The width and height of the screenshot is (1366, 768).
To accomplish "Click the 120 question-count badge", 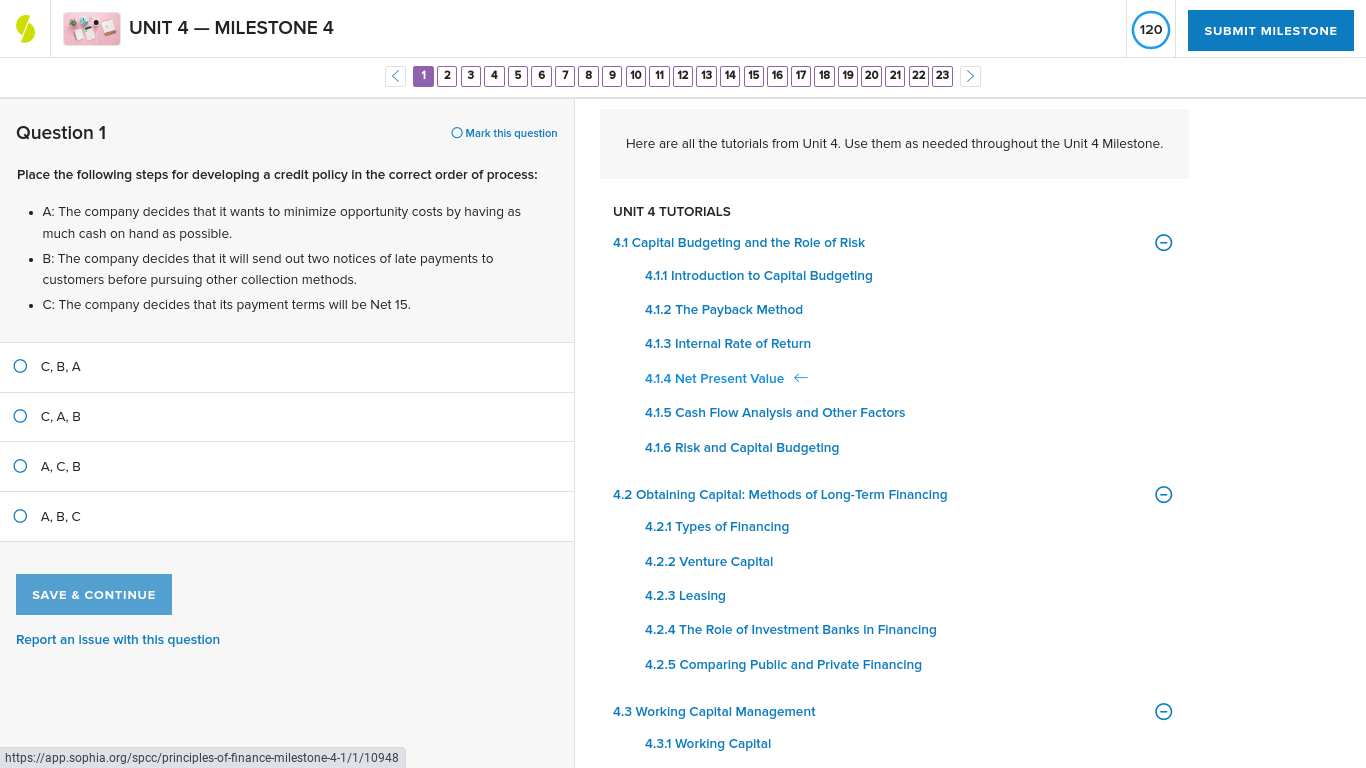I will pyautogui.click(x=1150, y=30).
